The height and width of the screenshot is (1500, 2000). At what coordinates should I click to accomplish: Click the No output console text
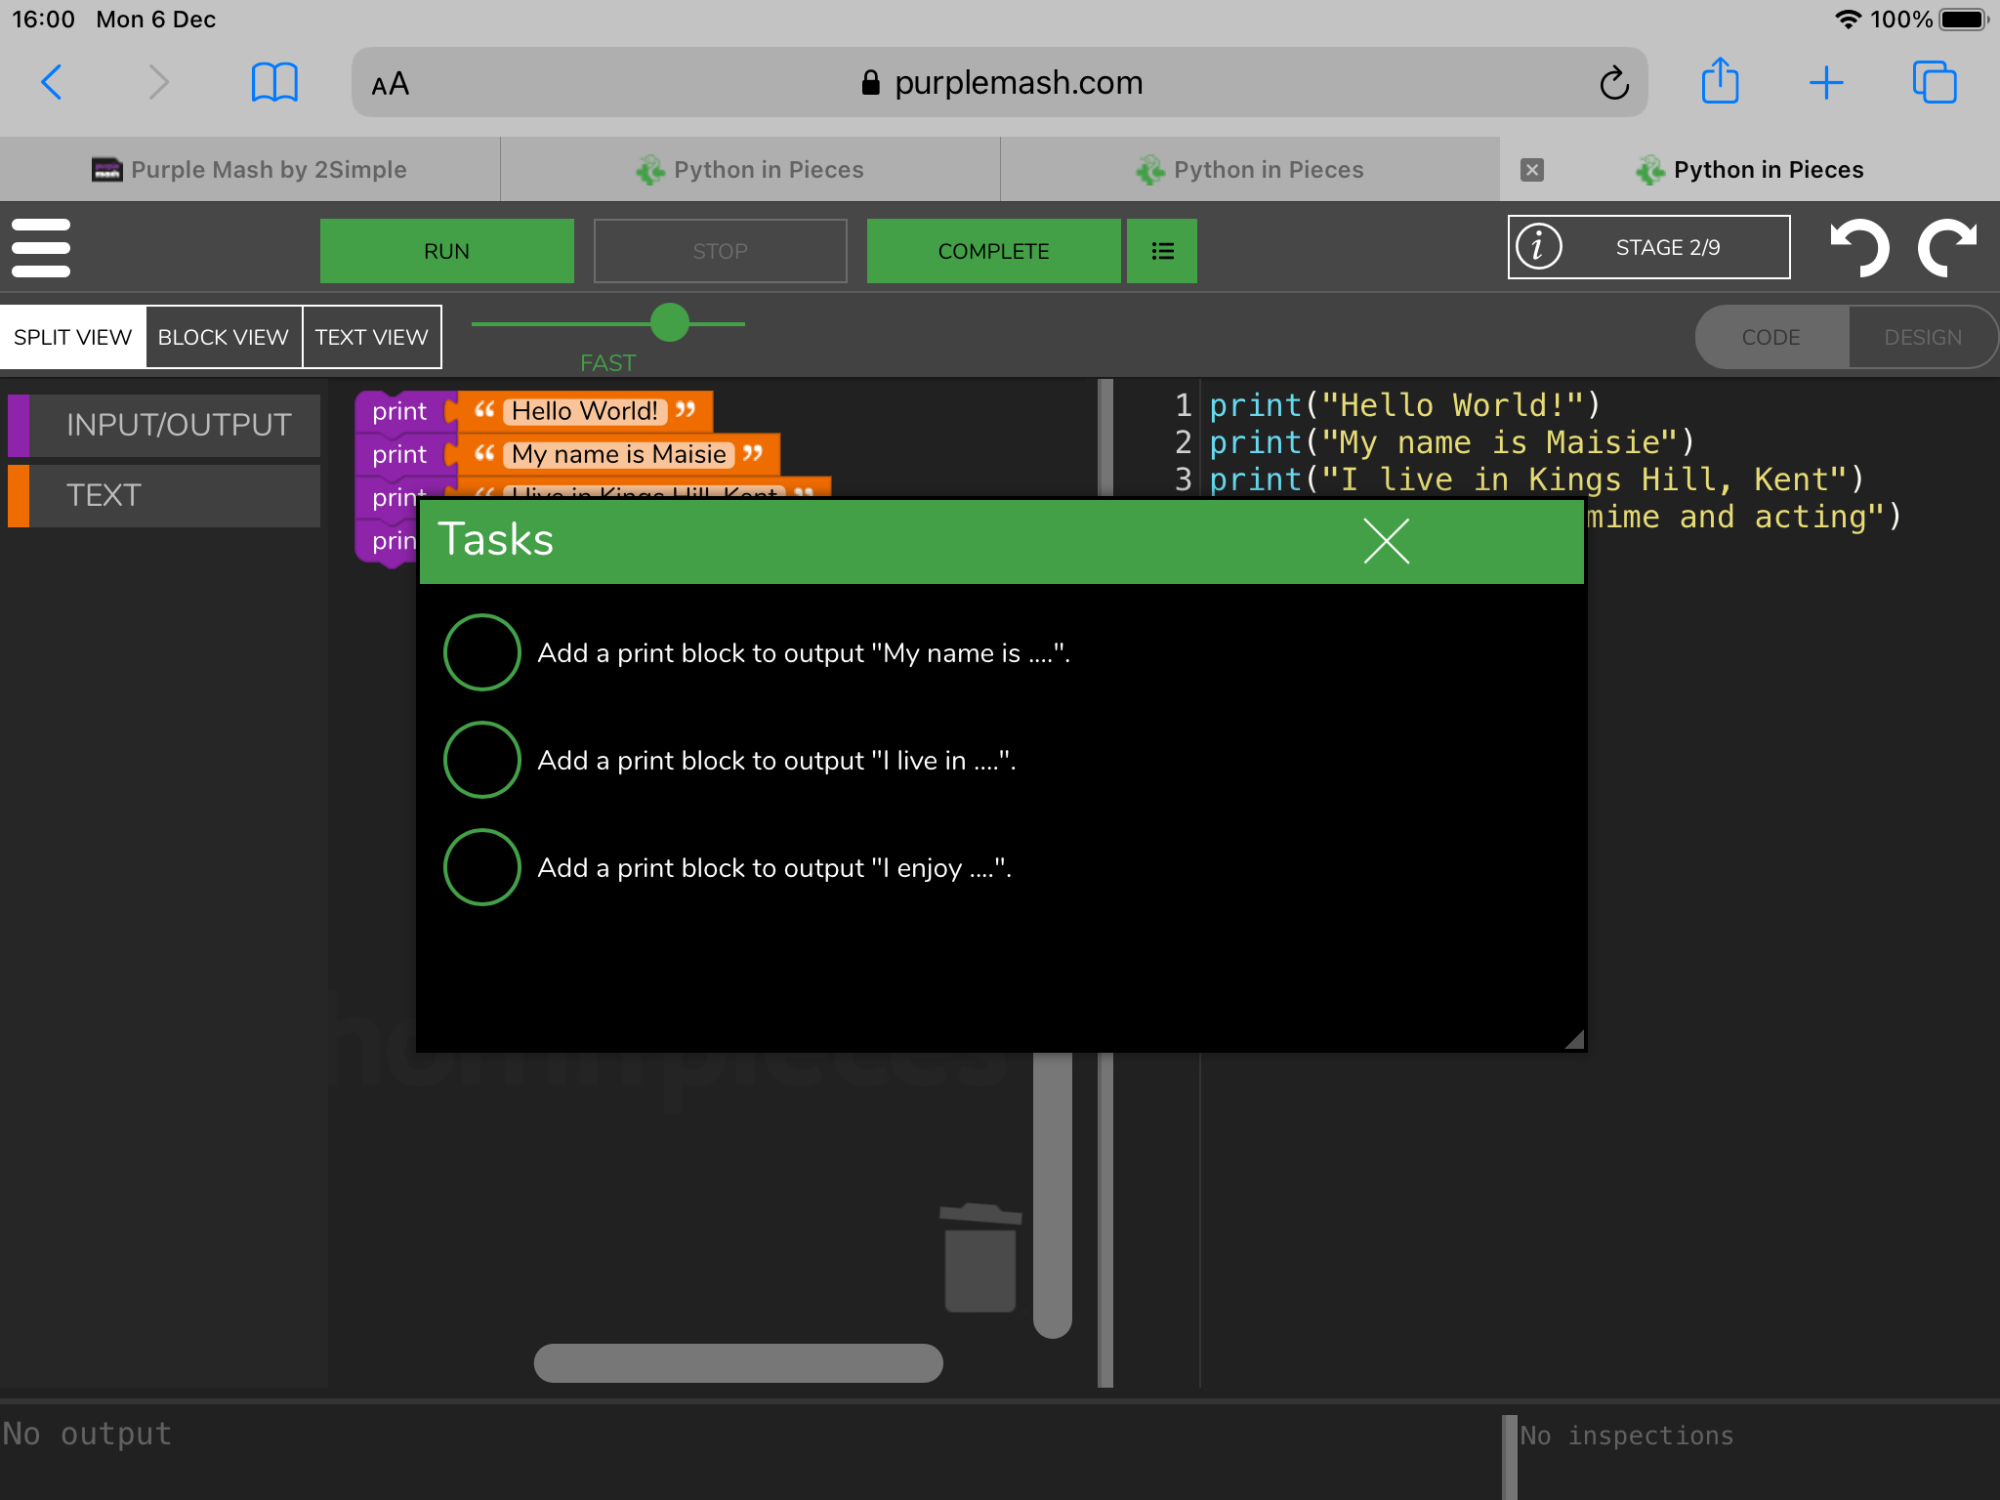coord(87,1433)
